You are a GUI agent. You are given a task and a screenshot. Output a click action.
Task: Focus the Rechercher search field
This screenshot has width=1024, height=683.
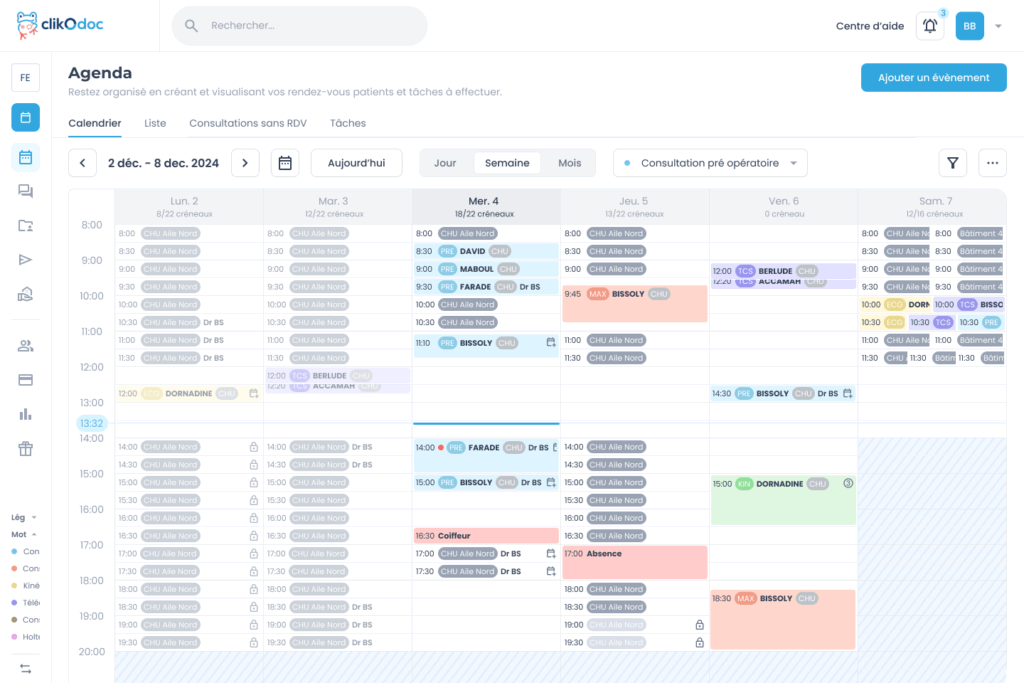[300, 25]
